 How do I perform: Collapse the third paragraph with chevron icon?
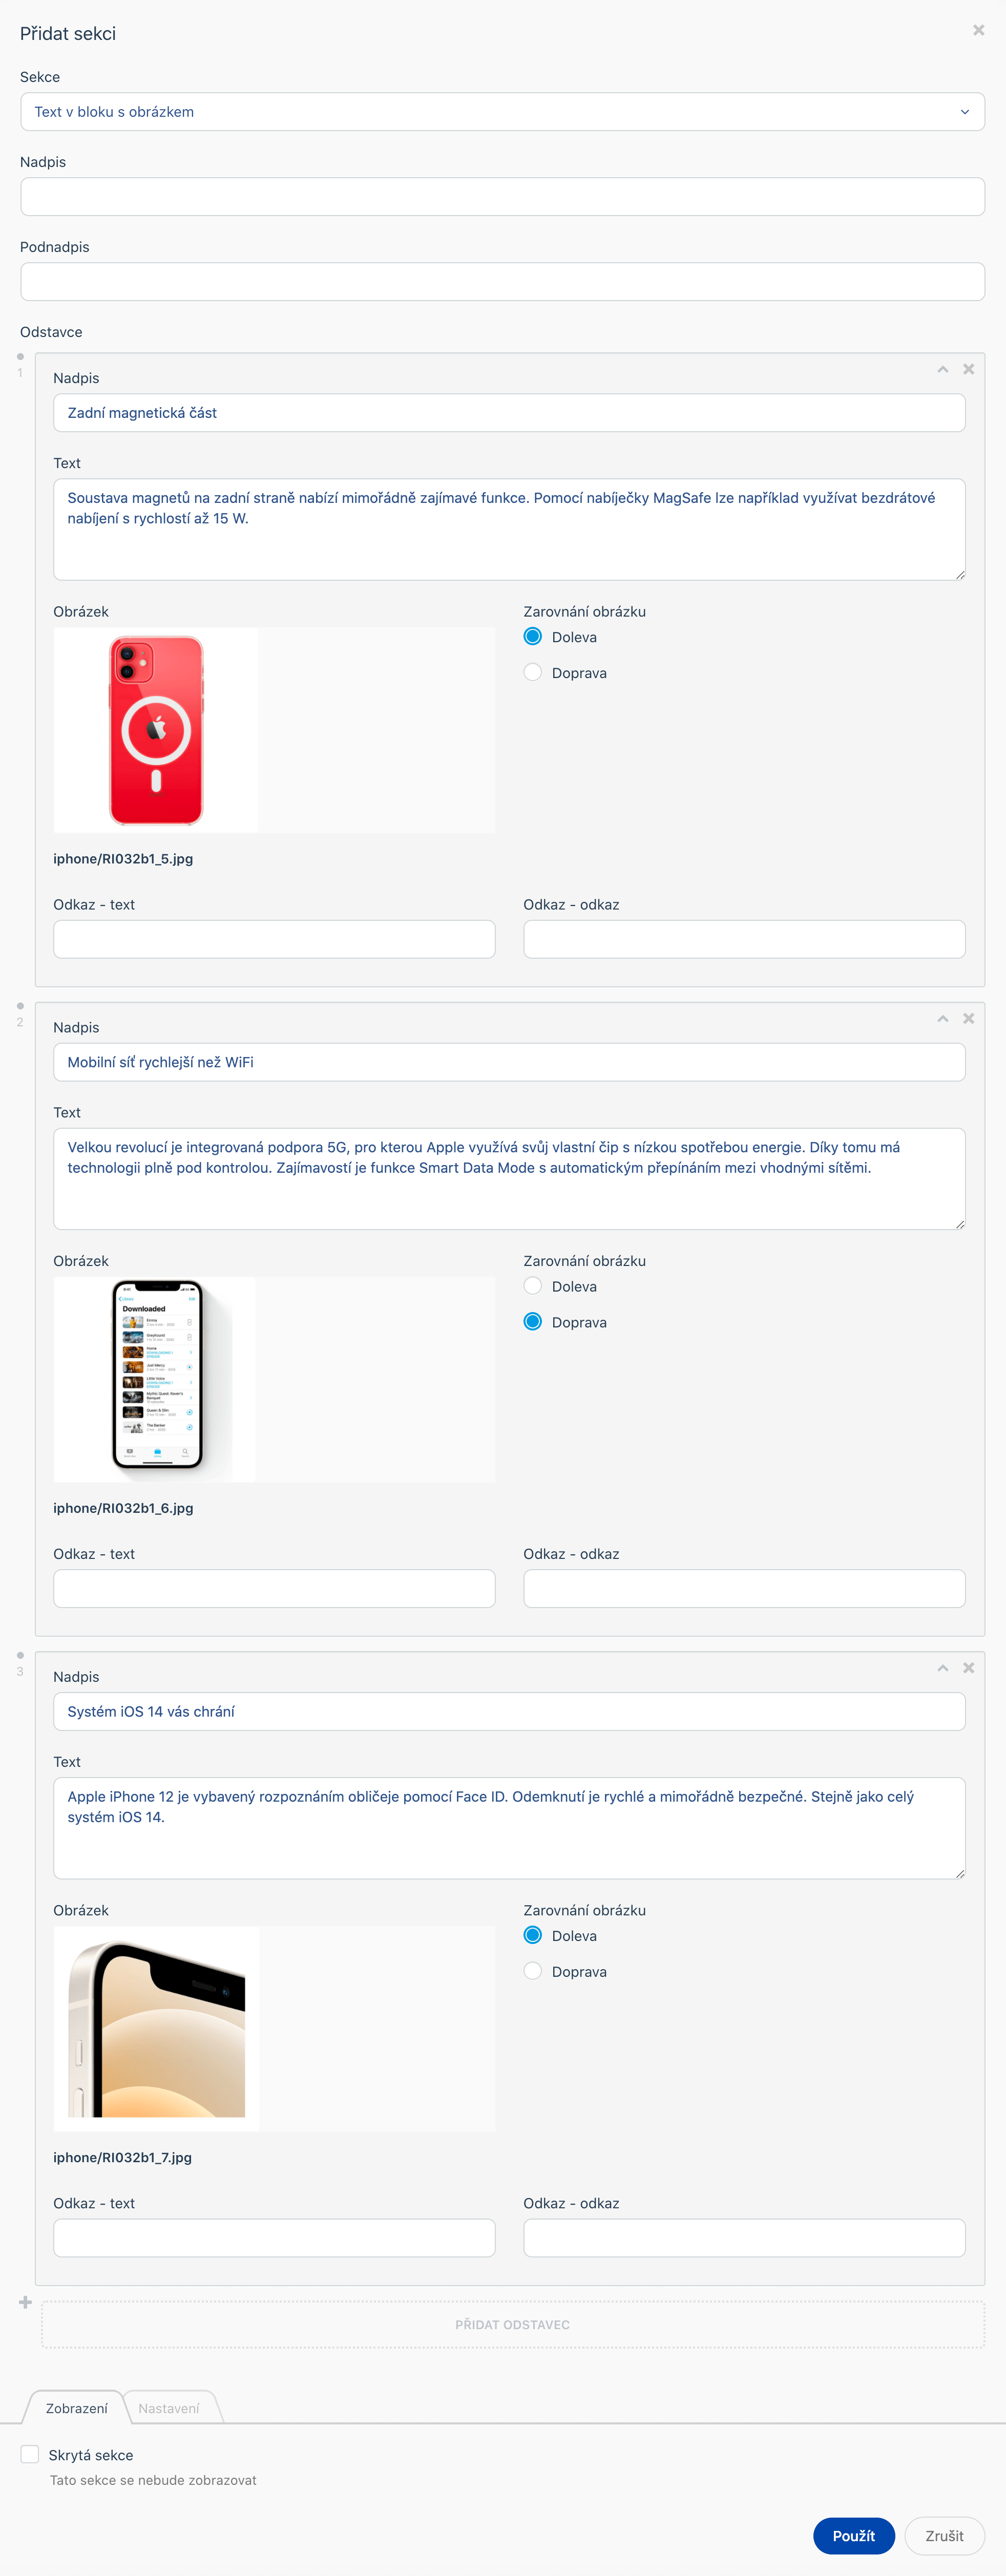point(942,1667)
